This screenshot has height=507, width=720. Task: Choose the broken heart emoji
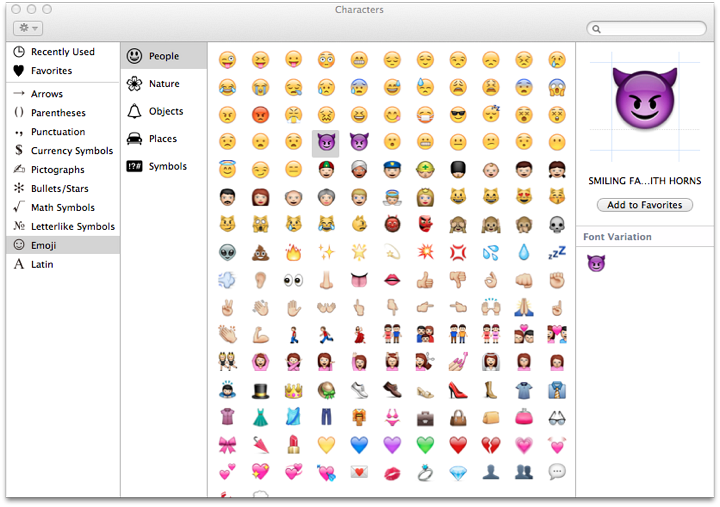(491, 445)
